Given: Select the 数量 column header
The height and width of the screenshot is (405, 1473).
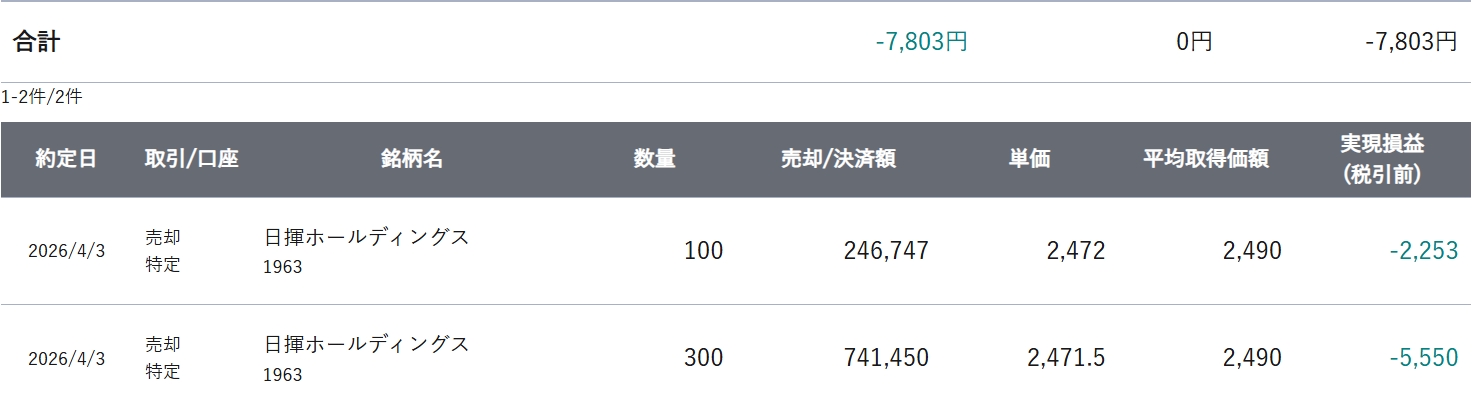Looking at the screenshot, I should pos(654,159).
